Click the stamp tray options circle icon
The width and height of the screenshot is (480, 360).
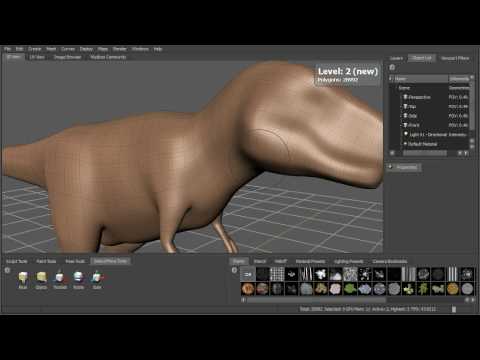pos(234,270)
